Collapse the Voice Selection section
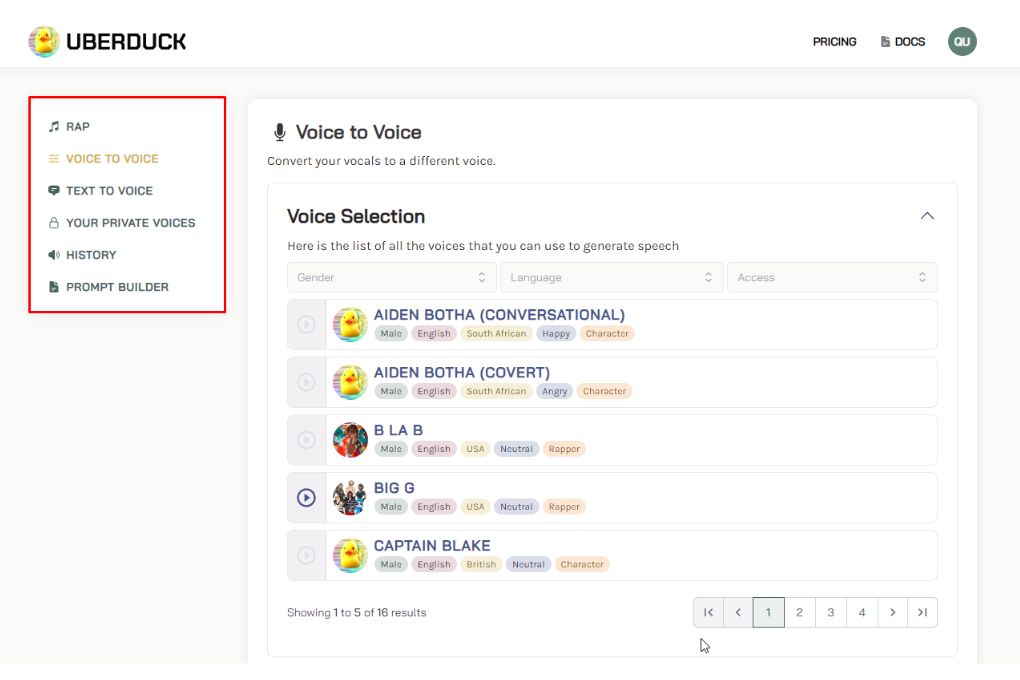Viewport: 1020px width, 680px height. coord(927,216)
